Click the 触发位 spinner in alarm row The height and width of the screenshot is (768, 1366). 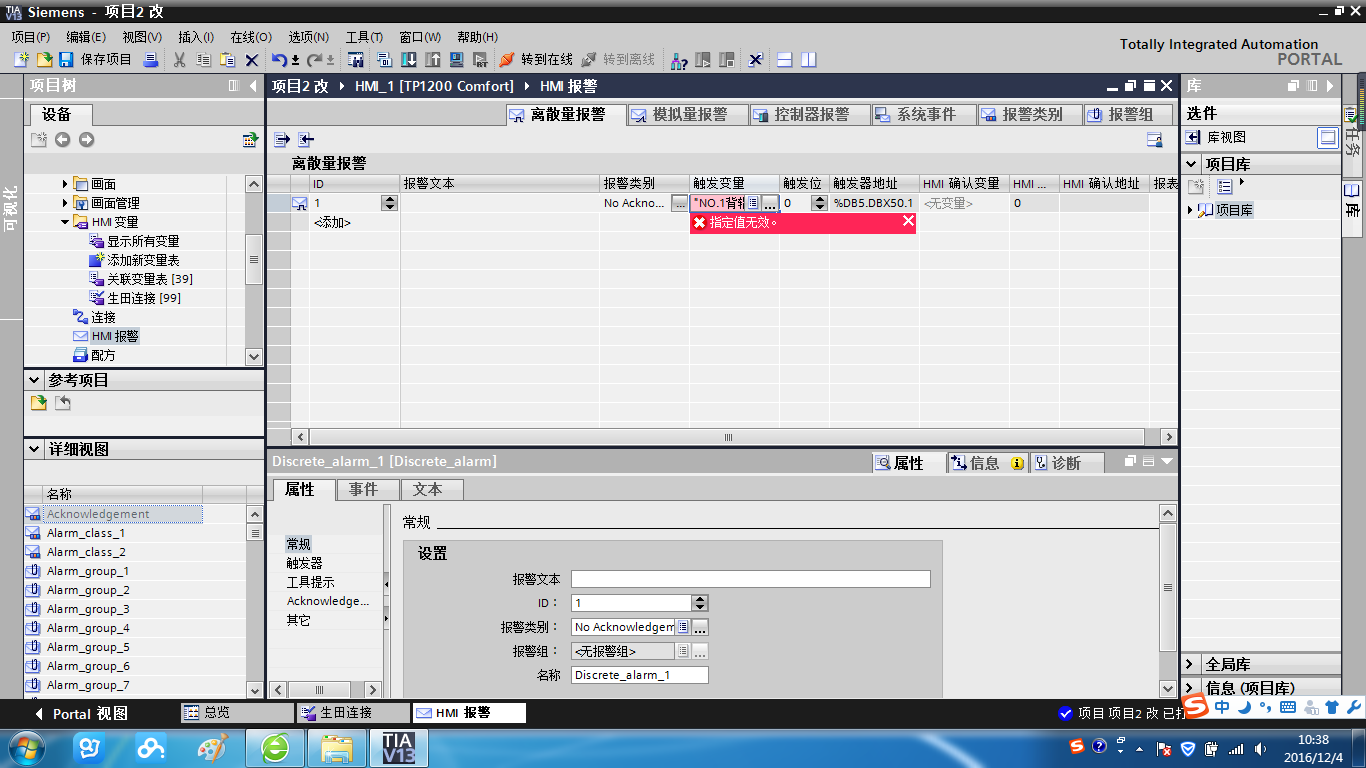pos(820,203)
